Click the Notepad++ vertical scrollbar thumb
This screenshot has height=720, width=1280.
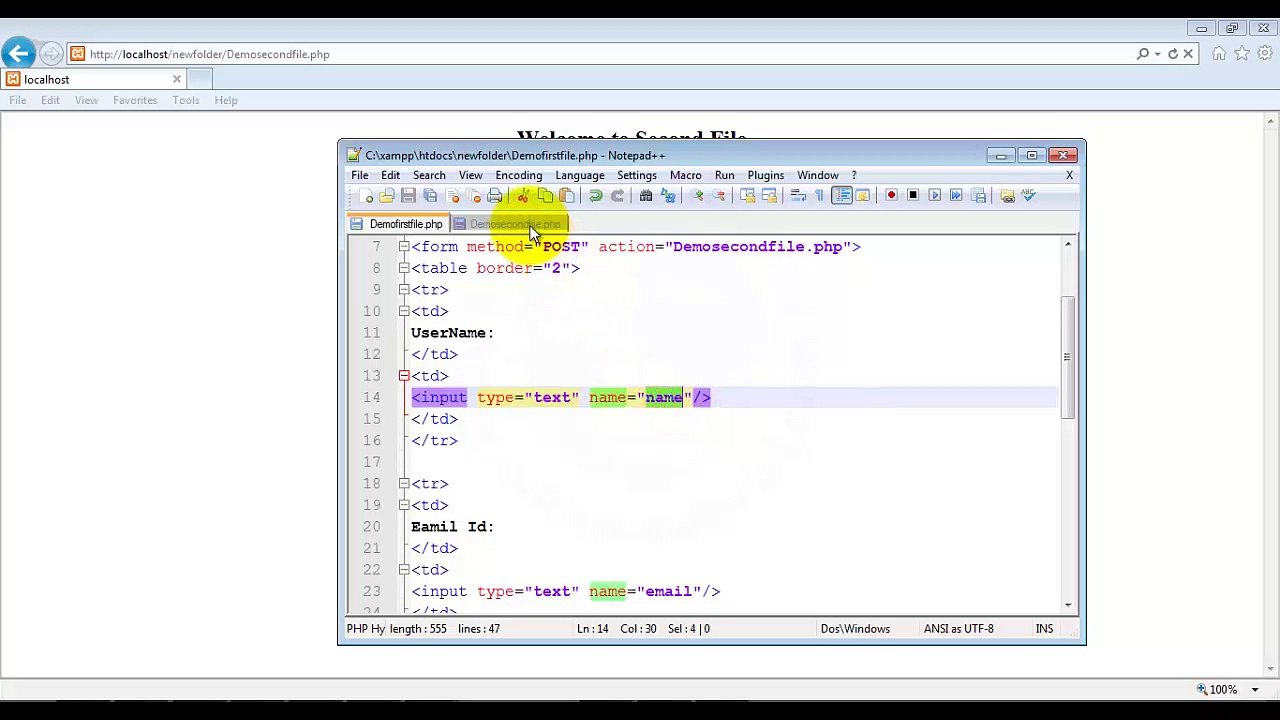point(1068,357)
